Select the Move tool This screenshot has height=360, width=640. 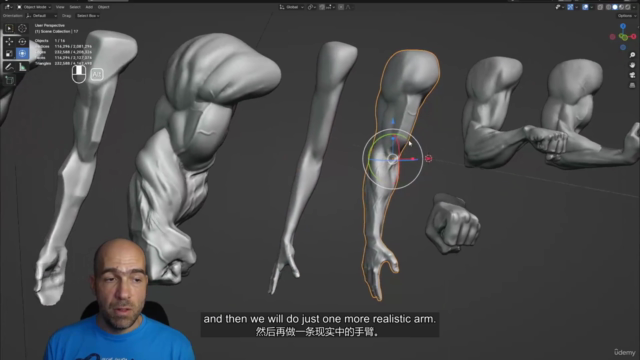9,42
